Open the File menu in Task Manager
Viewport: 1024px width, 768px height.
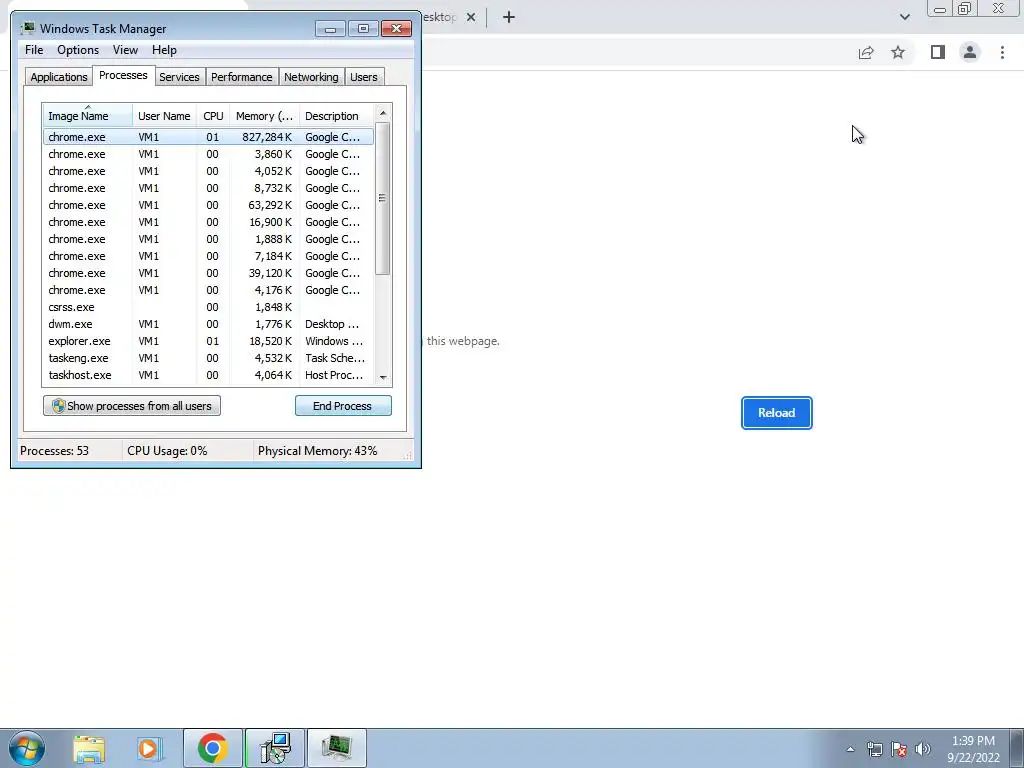coord(34,50)
